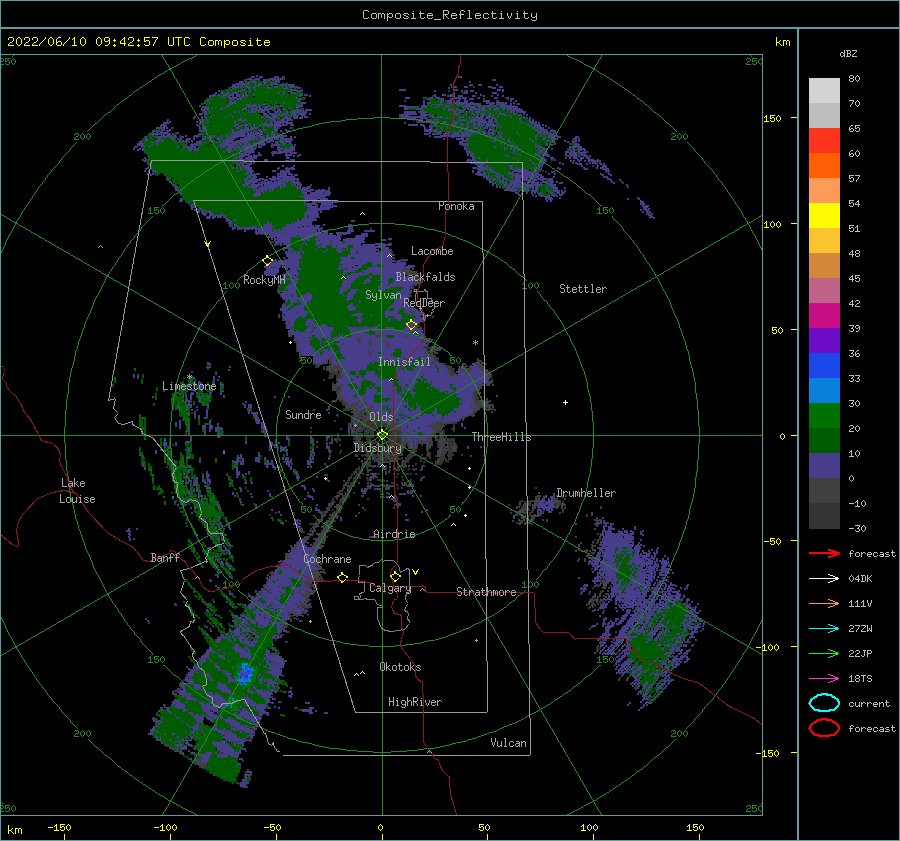Click the 18TS legend label

(x=860, y=679)
